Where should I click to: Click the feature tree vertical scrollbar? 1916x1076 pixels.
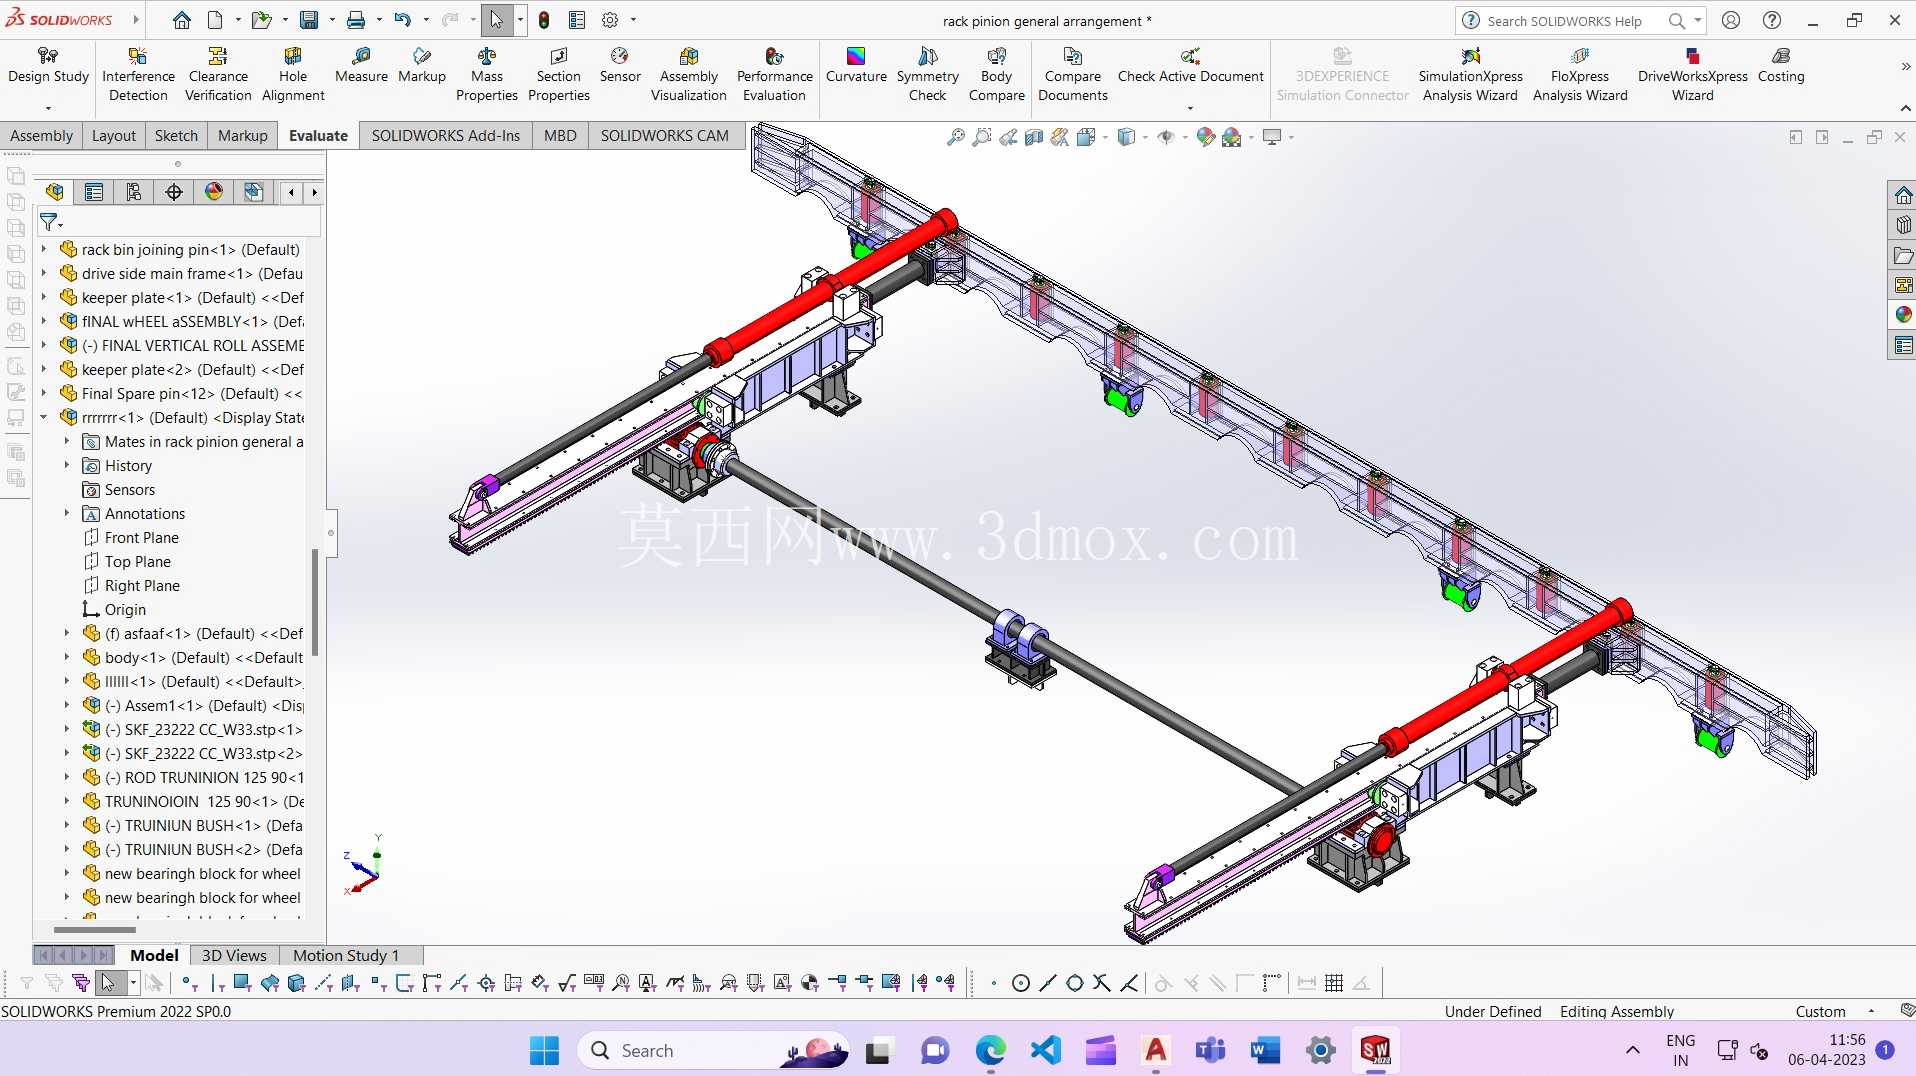click(315, 603)
